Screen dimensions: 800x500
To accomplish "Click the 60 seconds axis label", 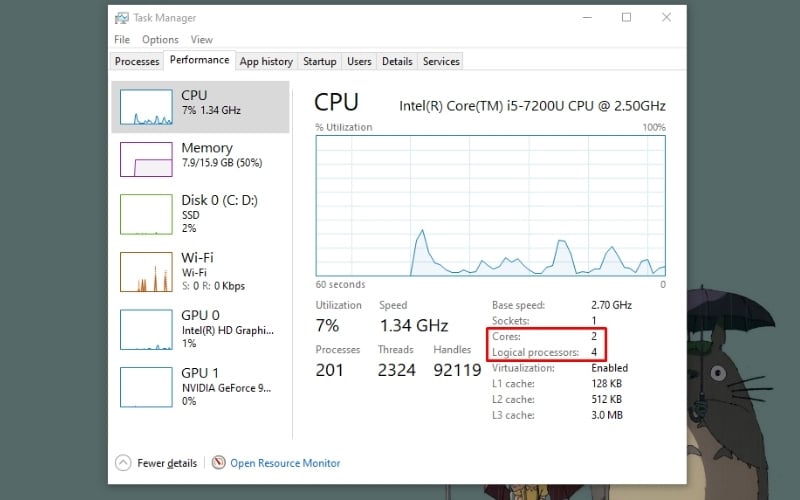I will click(x=340, y=285).
